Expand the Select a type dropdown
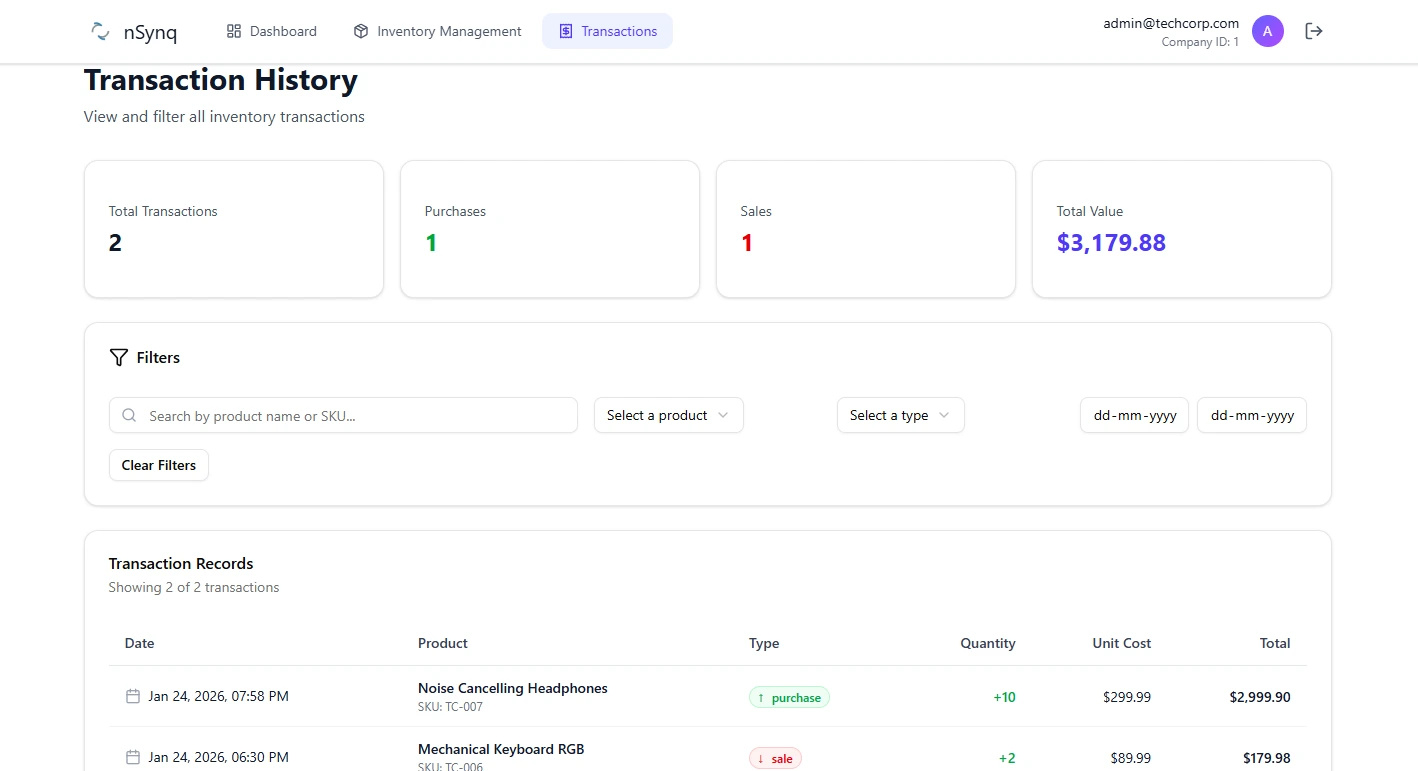The image size is (1418, 771). [900, 415]
